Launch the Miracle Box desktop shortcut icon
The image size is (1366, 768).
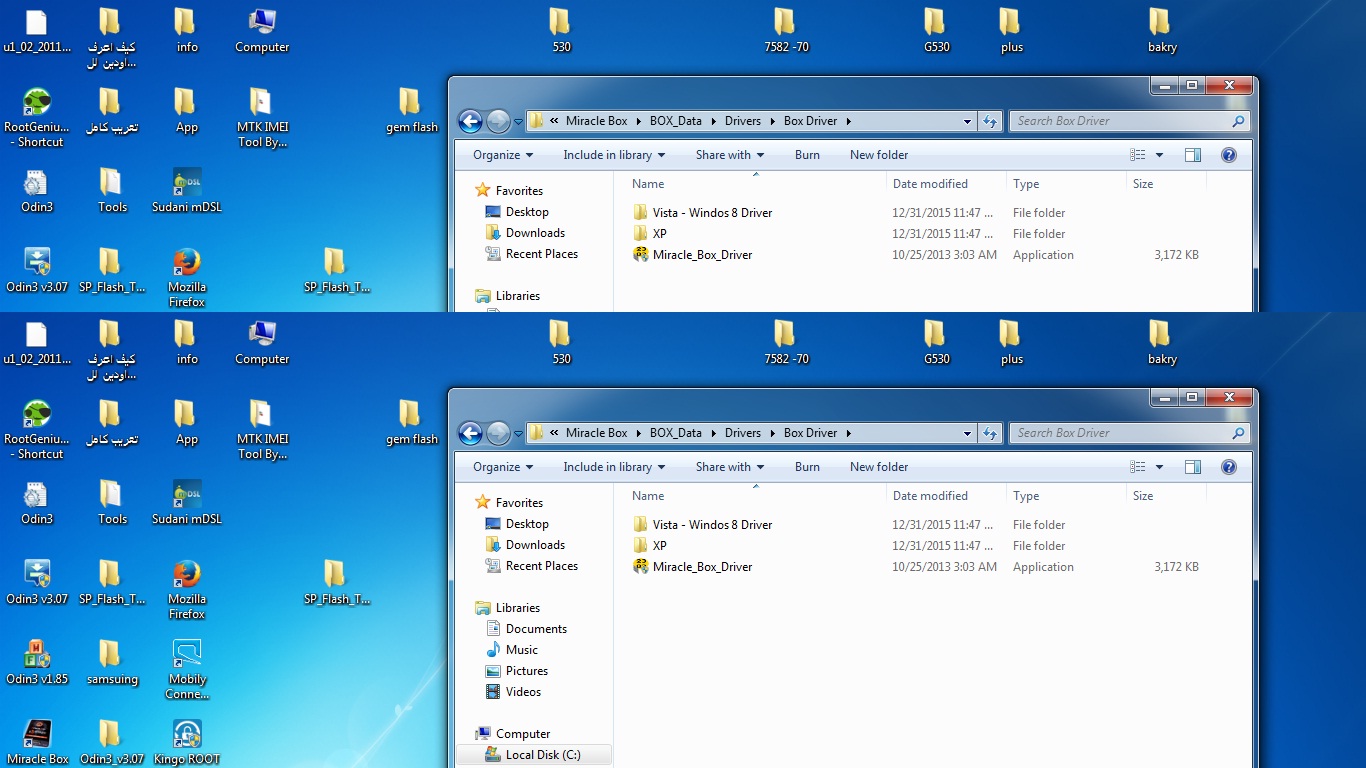point(37,742)
